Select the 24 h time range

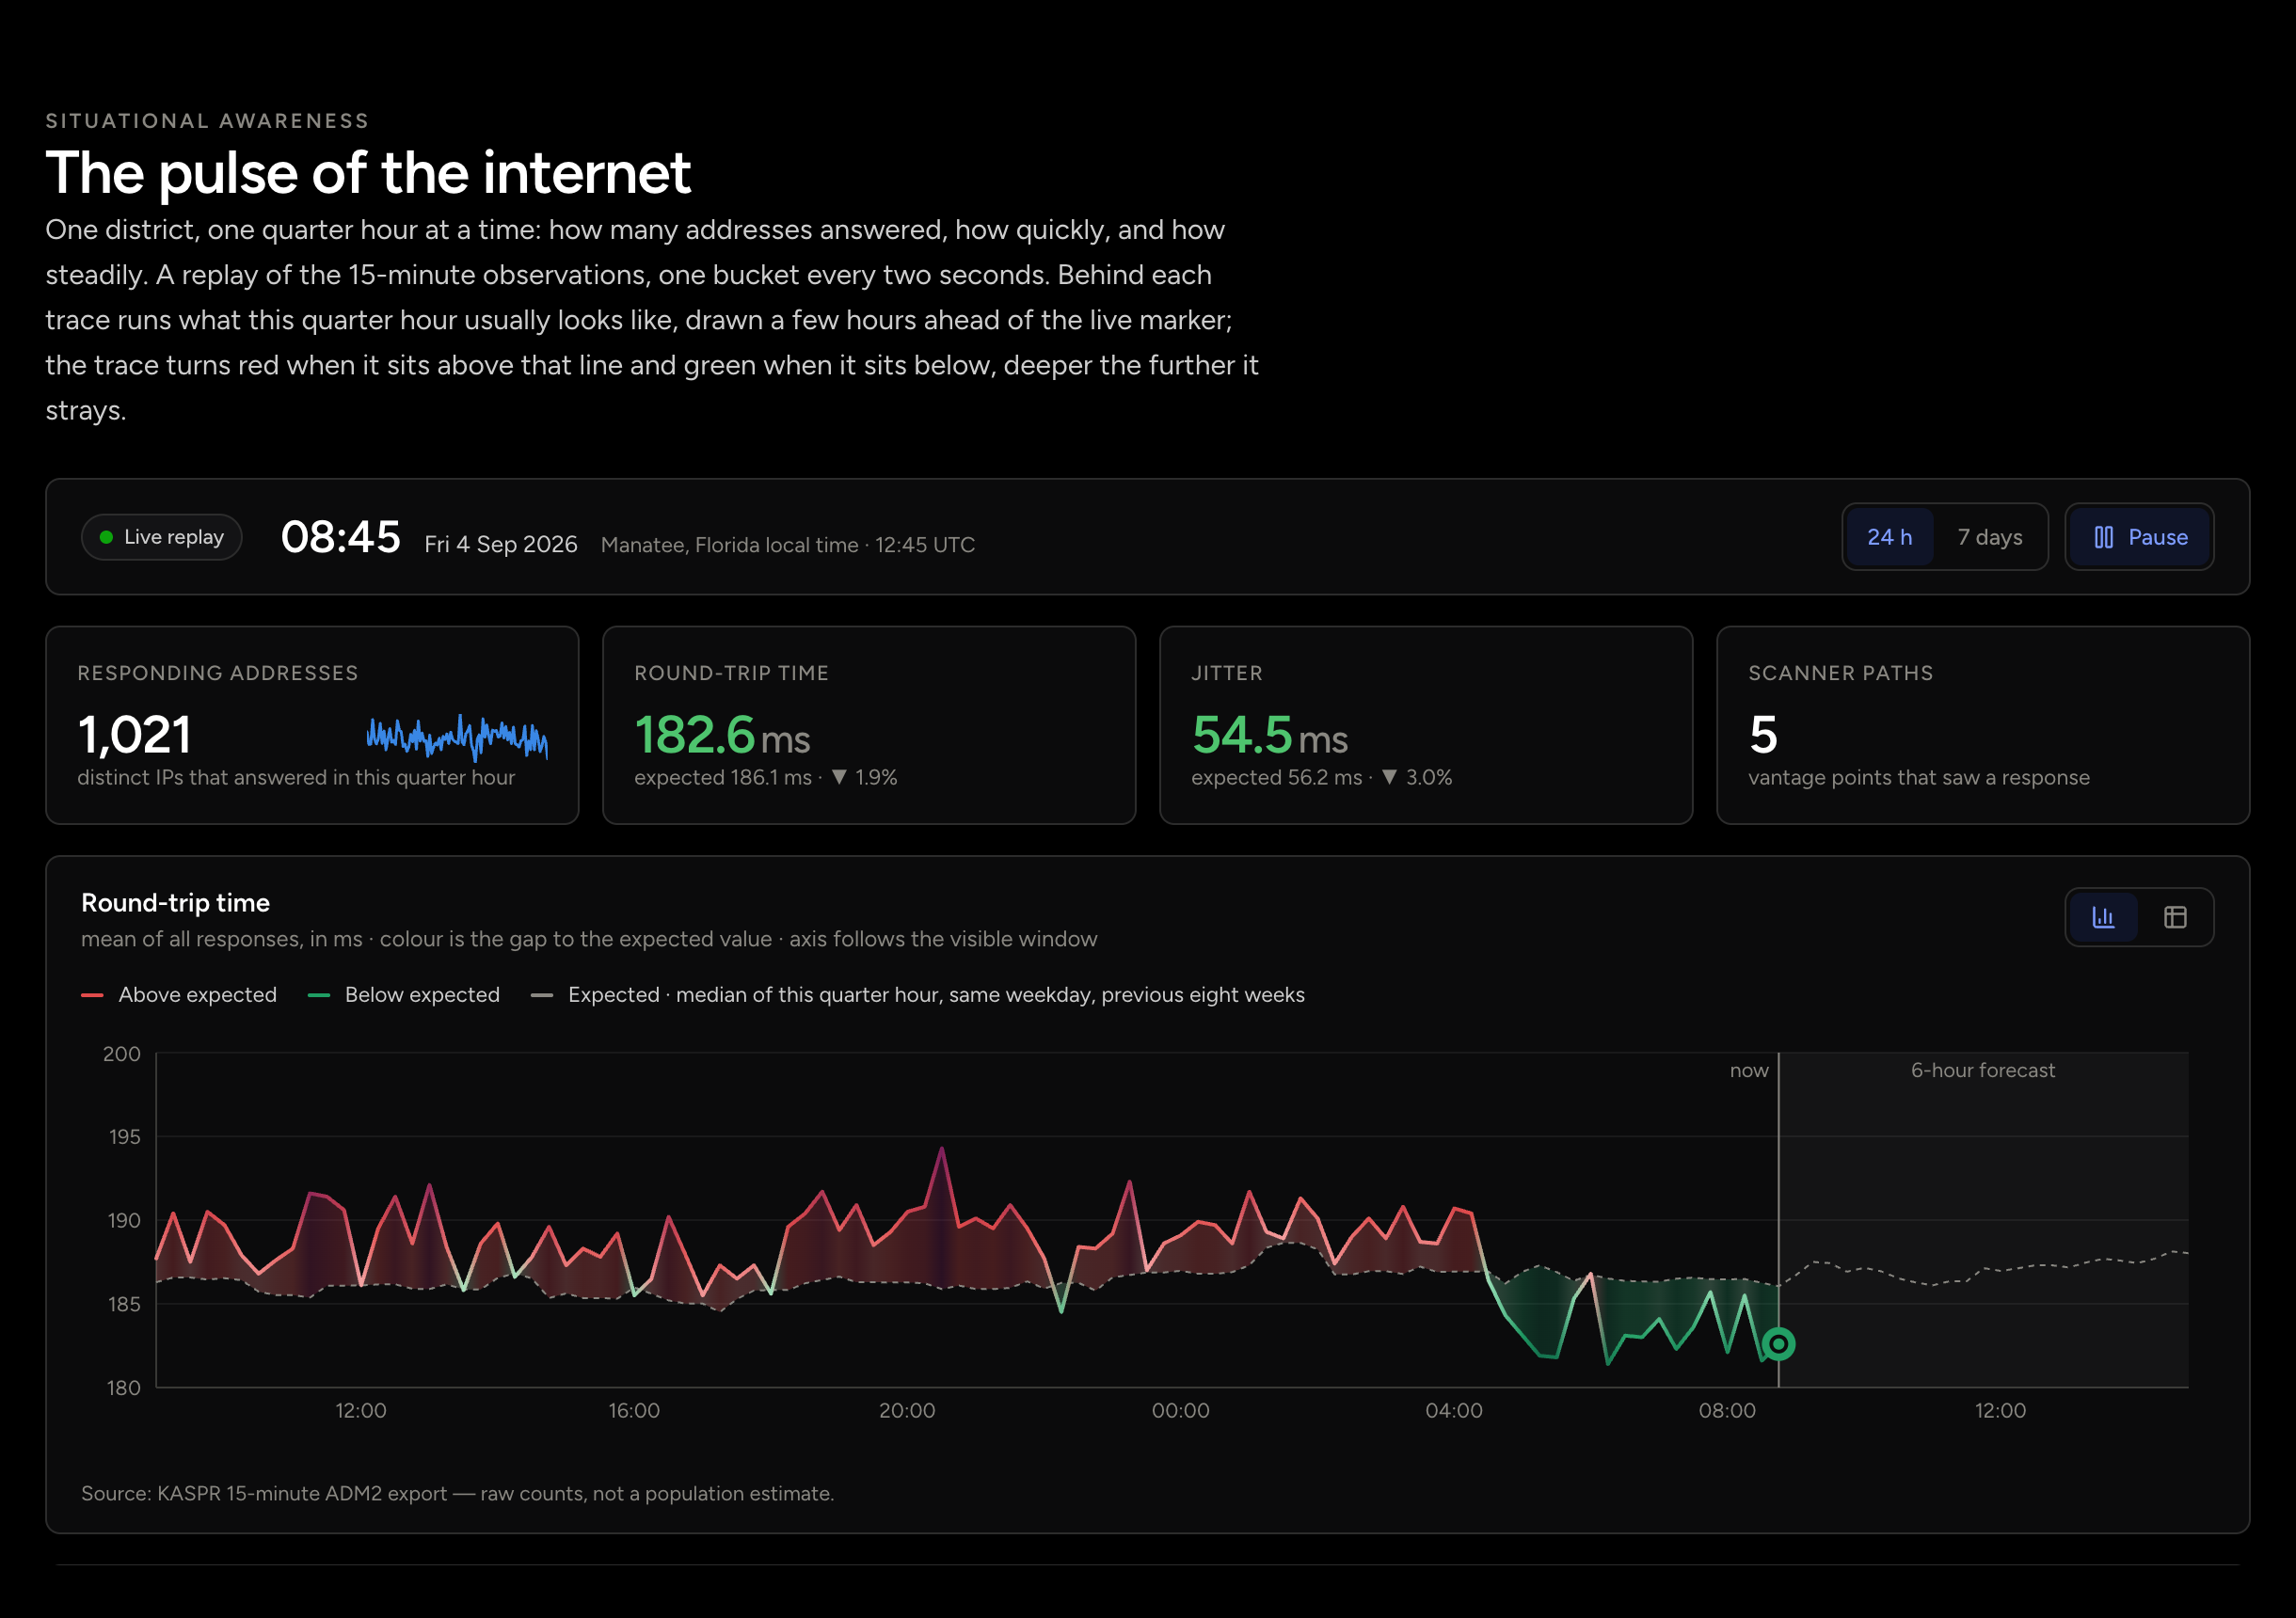pos(1889,537)
